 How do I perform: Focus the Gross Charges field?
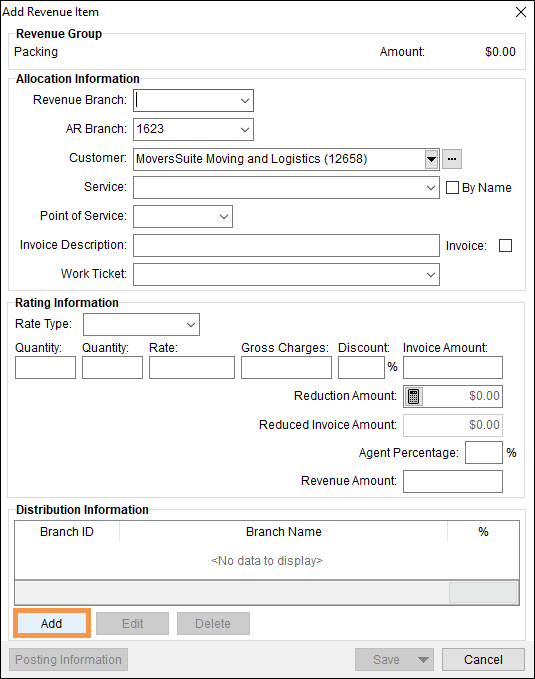(x=286, y=368)
